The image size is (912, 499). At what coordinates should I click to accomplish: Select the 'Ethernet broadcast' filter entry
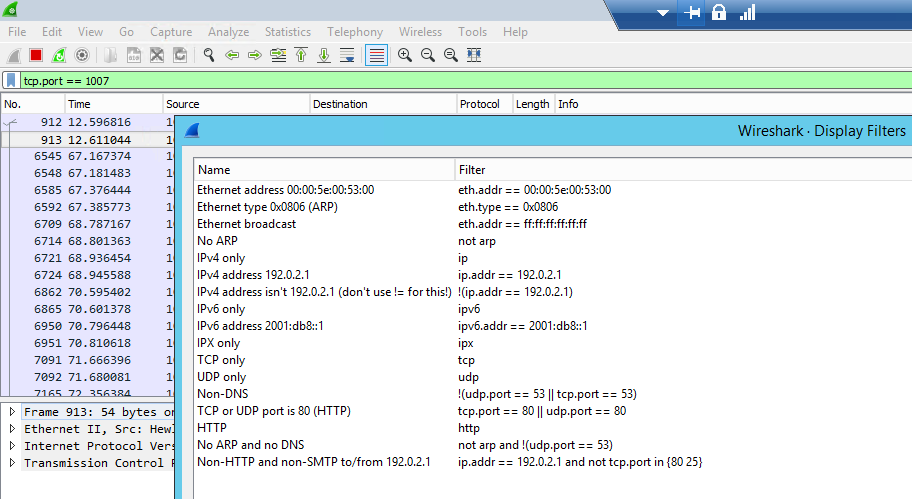pyautogui.click(x=246, y=224)
